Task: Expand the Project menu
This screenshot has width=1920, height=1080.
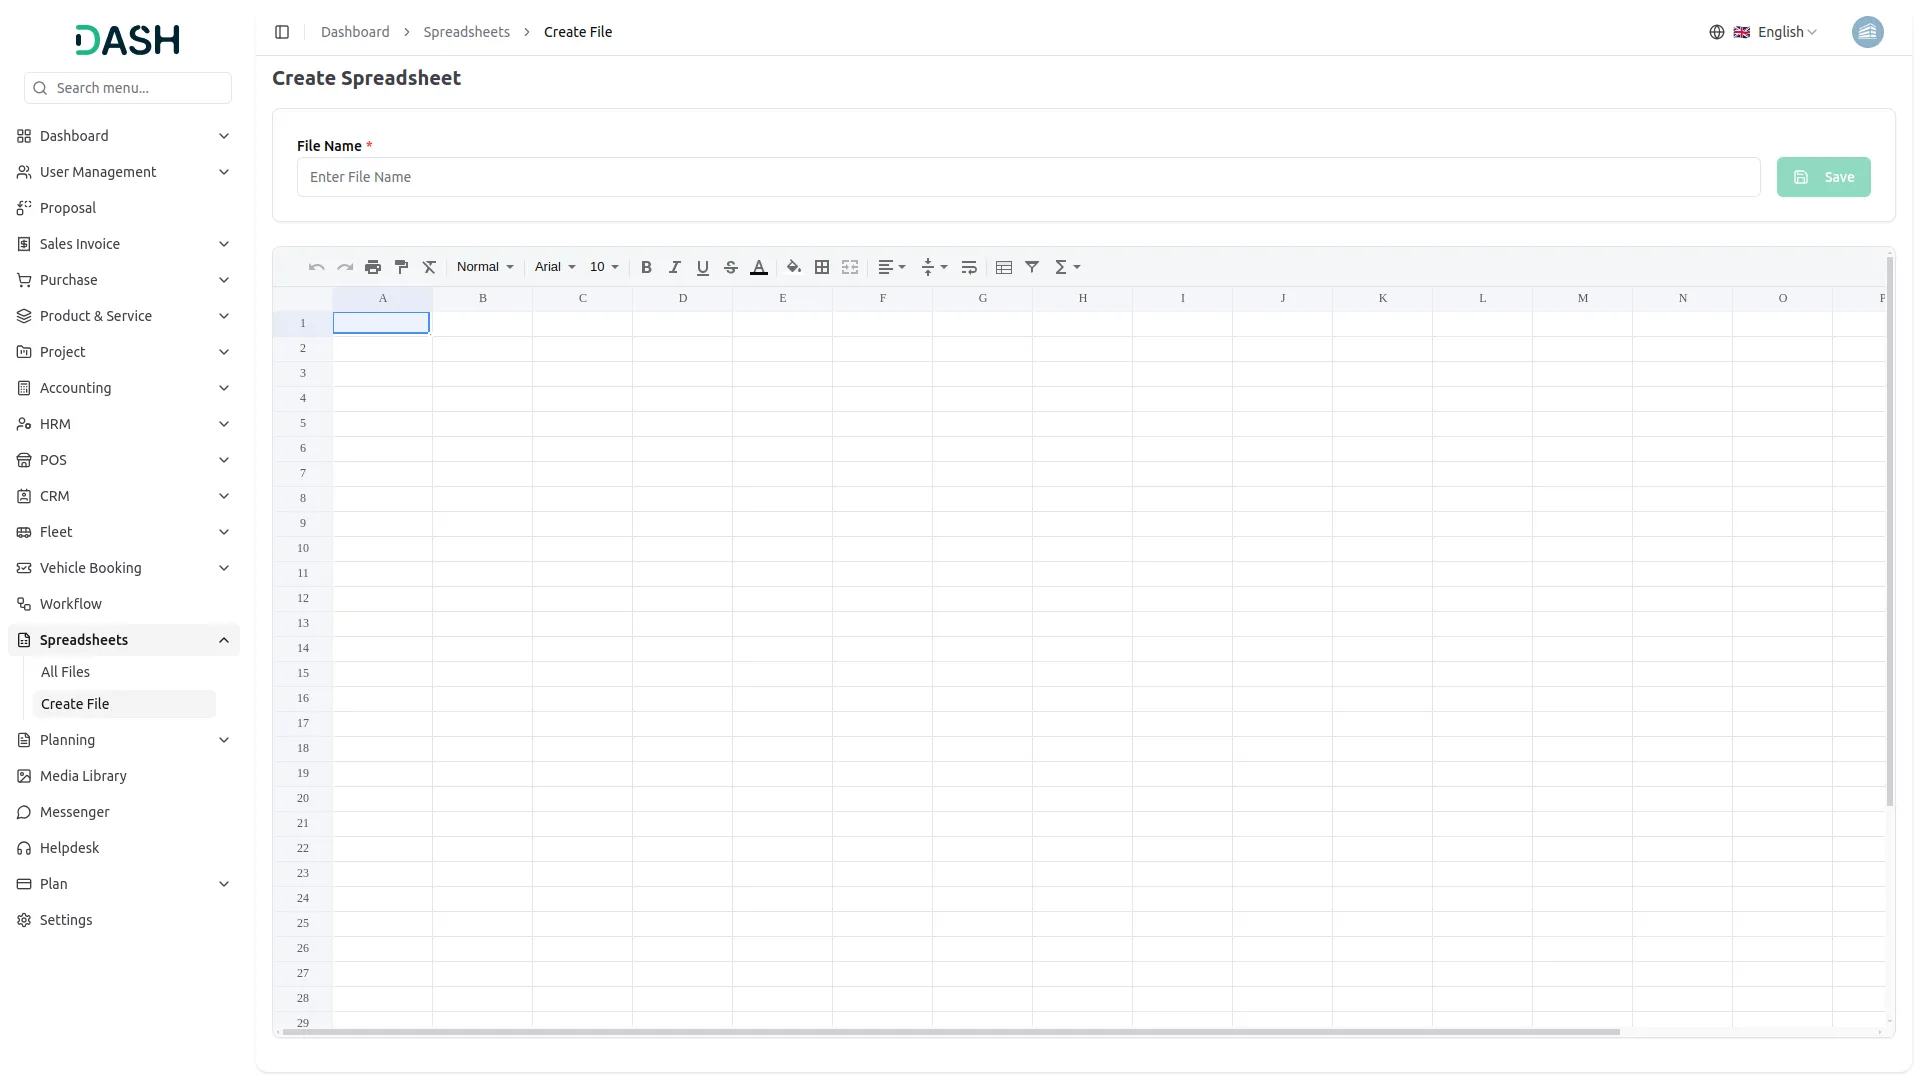Action: (124, 352)
